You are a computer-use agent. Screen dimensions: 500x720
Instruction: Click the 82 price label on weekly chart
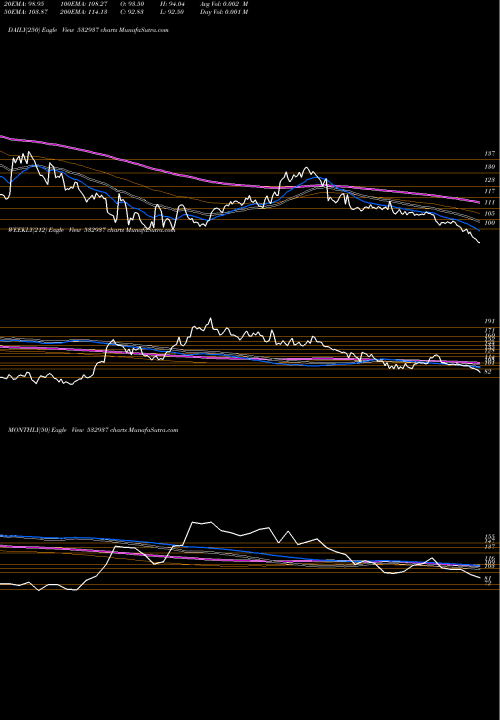click(488, 371)
